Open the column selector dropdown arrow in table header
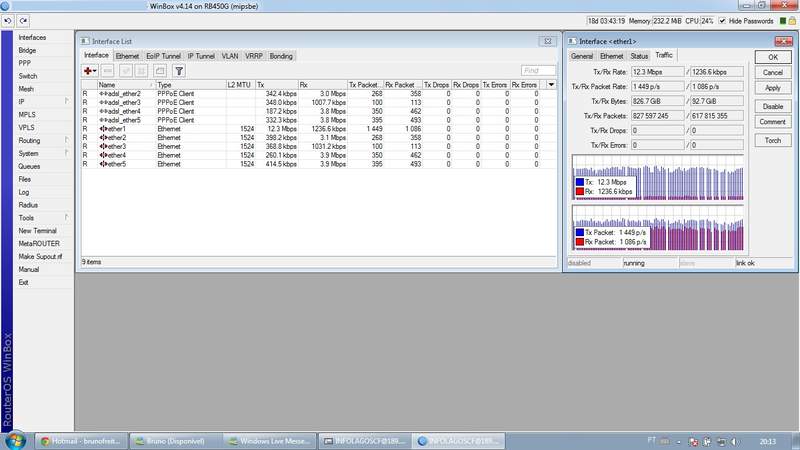Screen dimensions: 800x450 click(551, 85)
